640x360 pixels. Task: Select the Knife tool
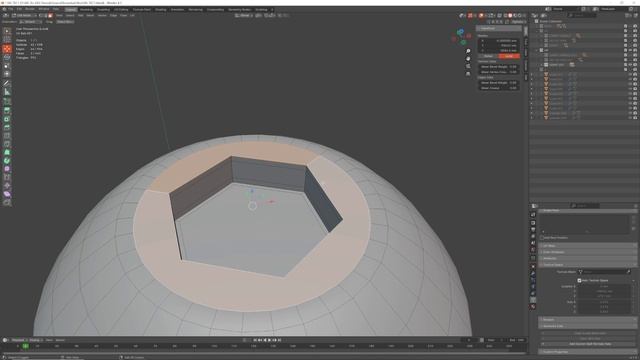click(x=7, y=144)
